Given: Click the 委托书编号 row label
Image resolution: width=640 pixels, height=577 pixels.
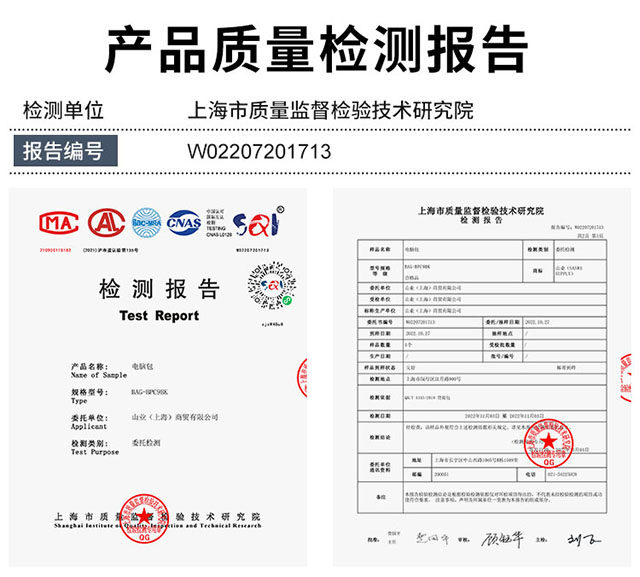Looking at the screenshot, I should coord(380,322).
